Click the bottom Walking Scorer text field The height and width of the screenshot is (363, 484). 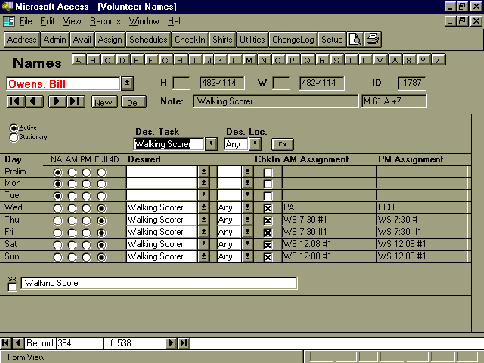point(159,283)
